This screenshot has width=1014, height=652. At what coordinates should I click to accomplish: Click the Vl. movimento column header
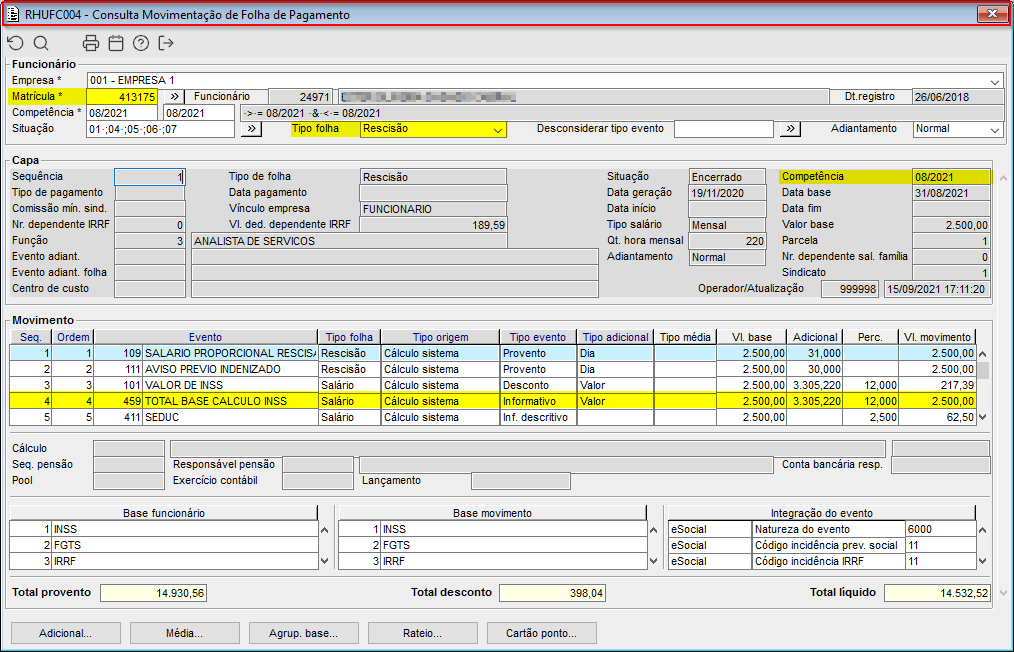click(x=935, y=337)
